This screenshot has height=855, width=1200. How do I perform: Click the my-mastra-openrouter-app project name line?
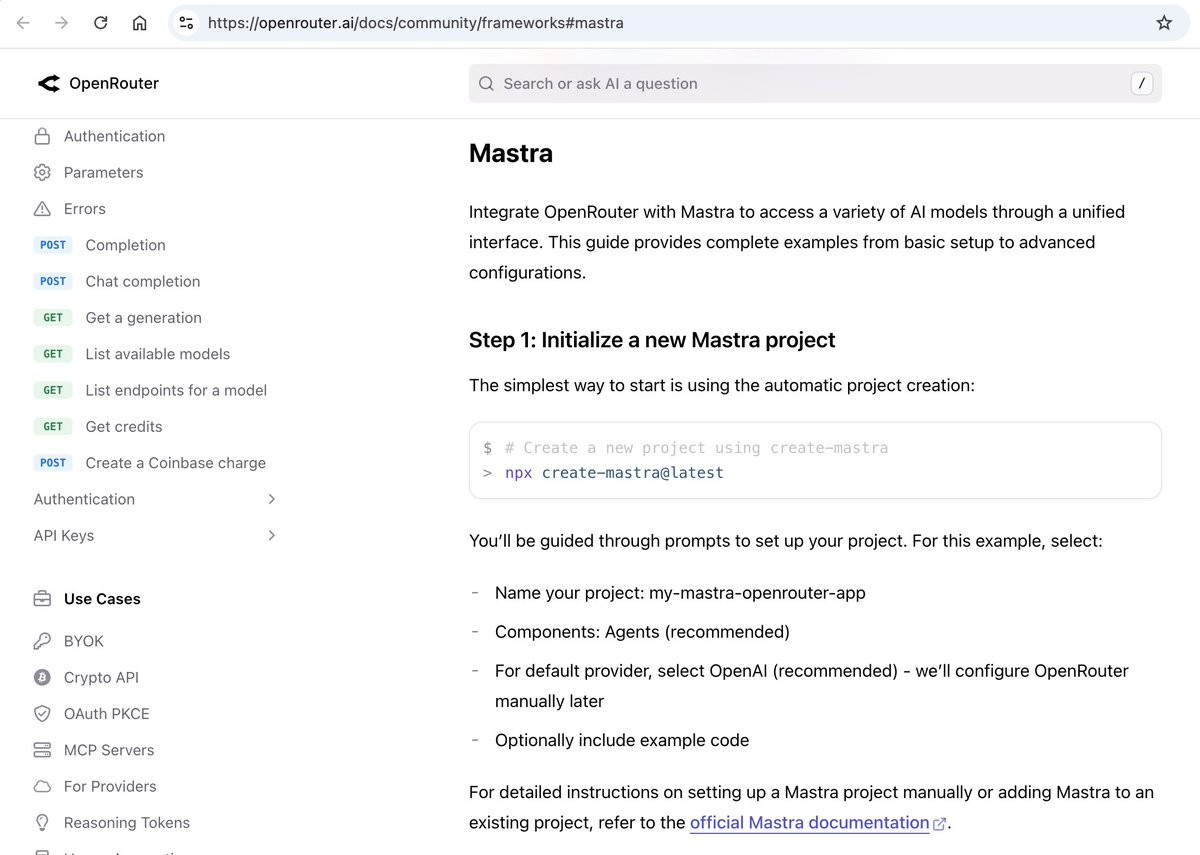680,593
